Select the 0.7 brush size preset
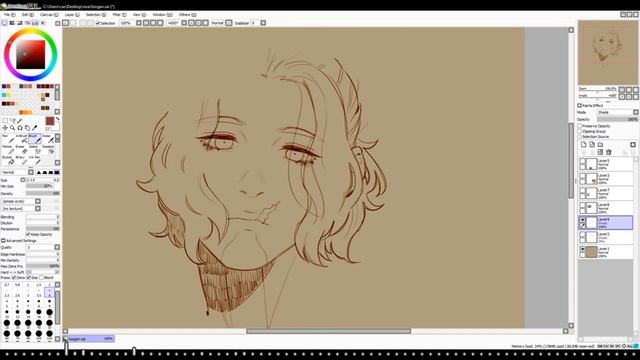The image size is (640, 360). [7, 287]
